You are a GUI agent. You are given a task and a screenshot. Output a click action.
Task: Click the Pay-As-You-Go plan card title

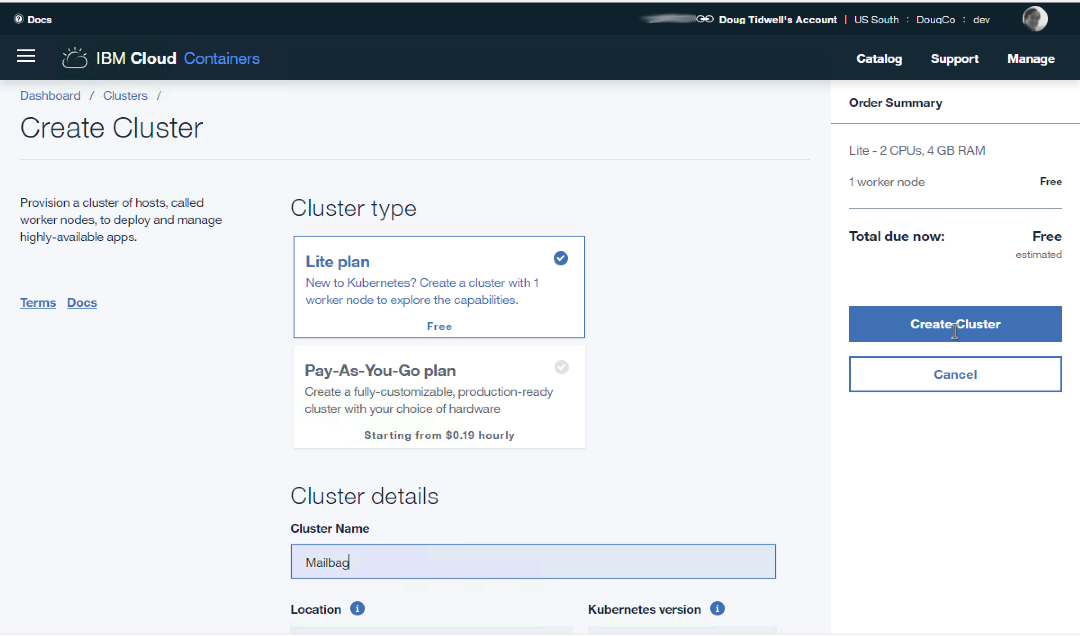pyautogui.click(x=380, y=371)
